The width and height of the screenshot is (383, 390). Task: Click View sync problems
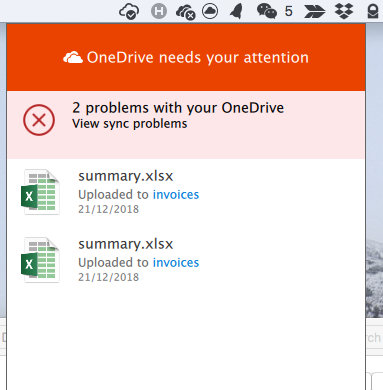(130, 124)
